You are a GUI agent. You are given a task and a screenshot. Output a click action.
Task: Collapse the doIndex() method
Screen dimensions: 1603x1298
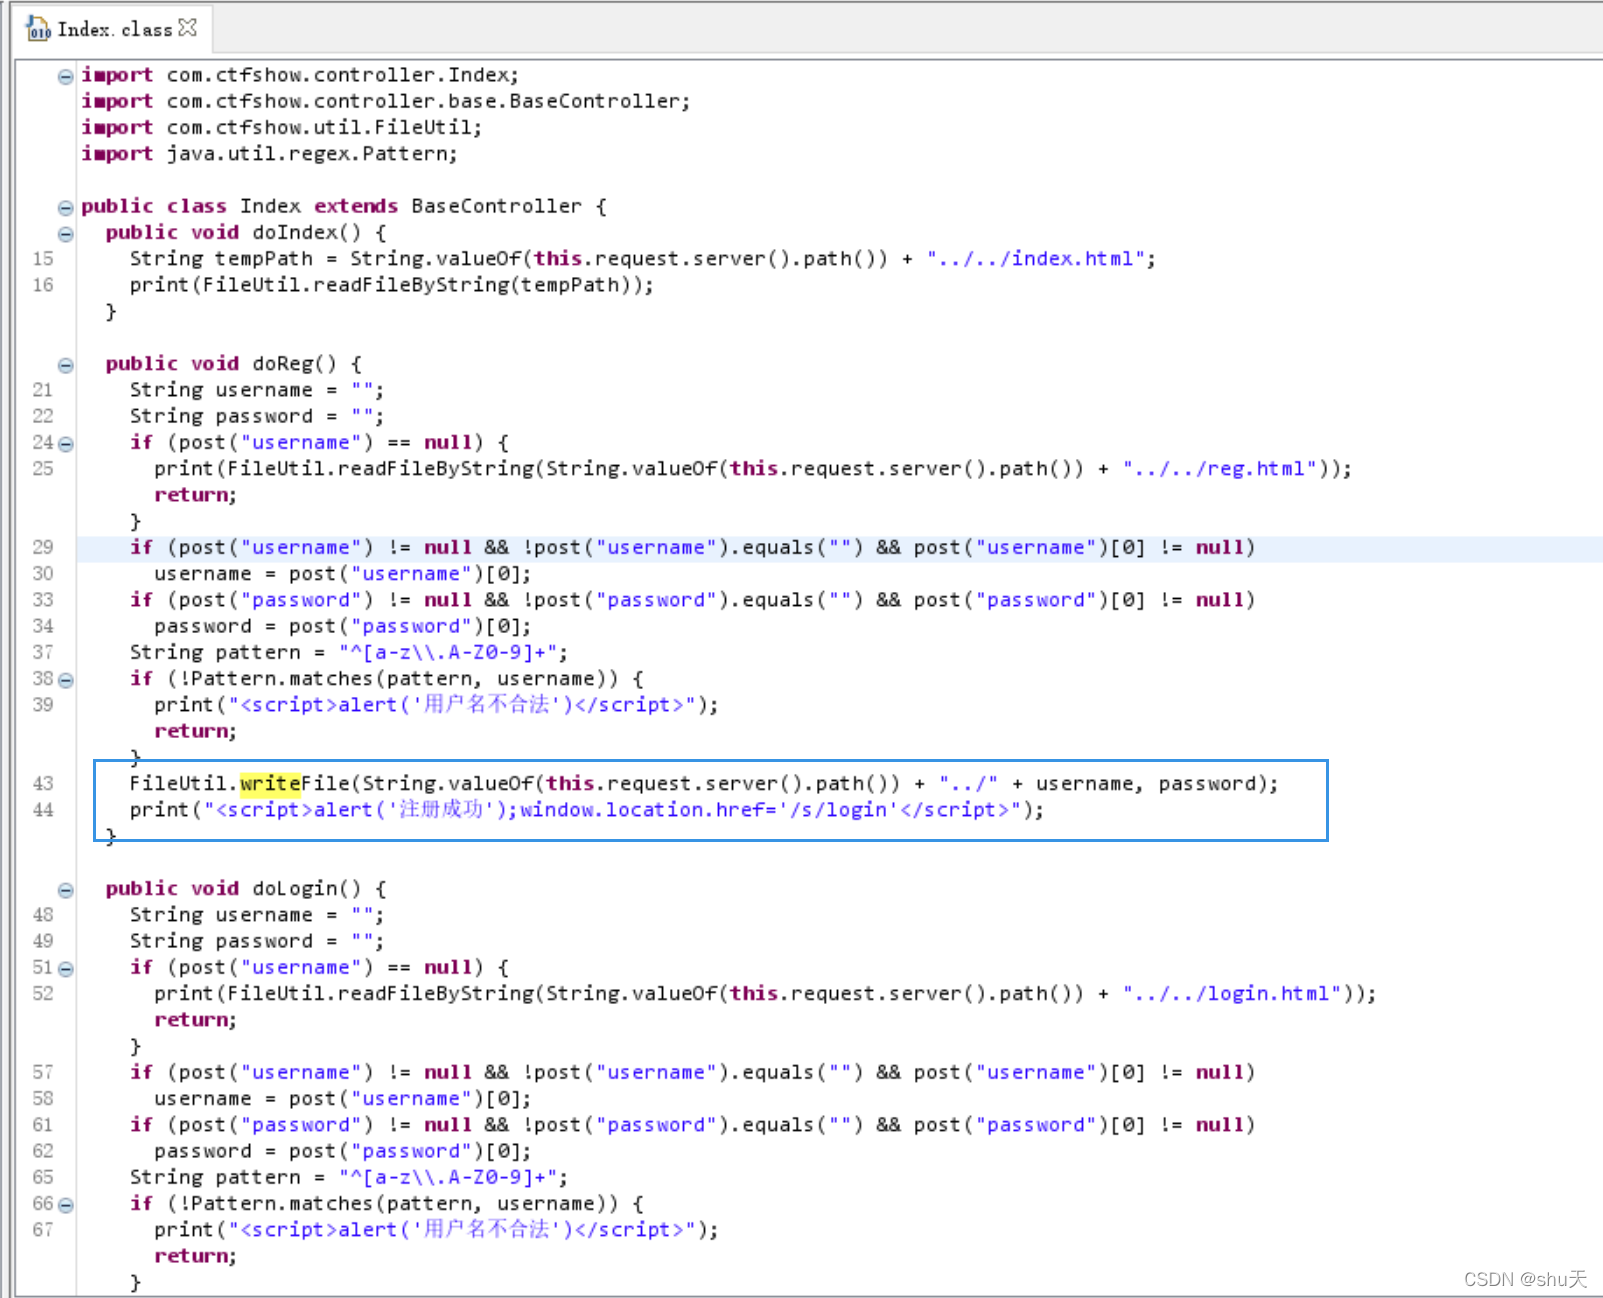click(65, 234)
